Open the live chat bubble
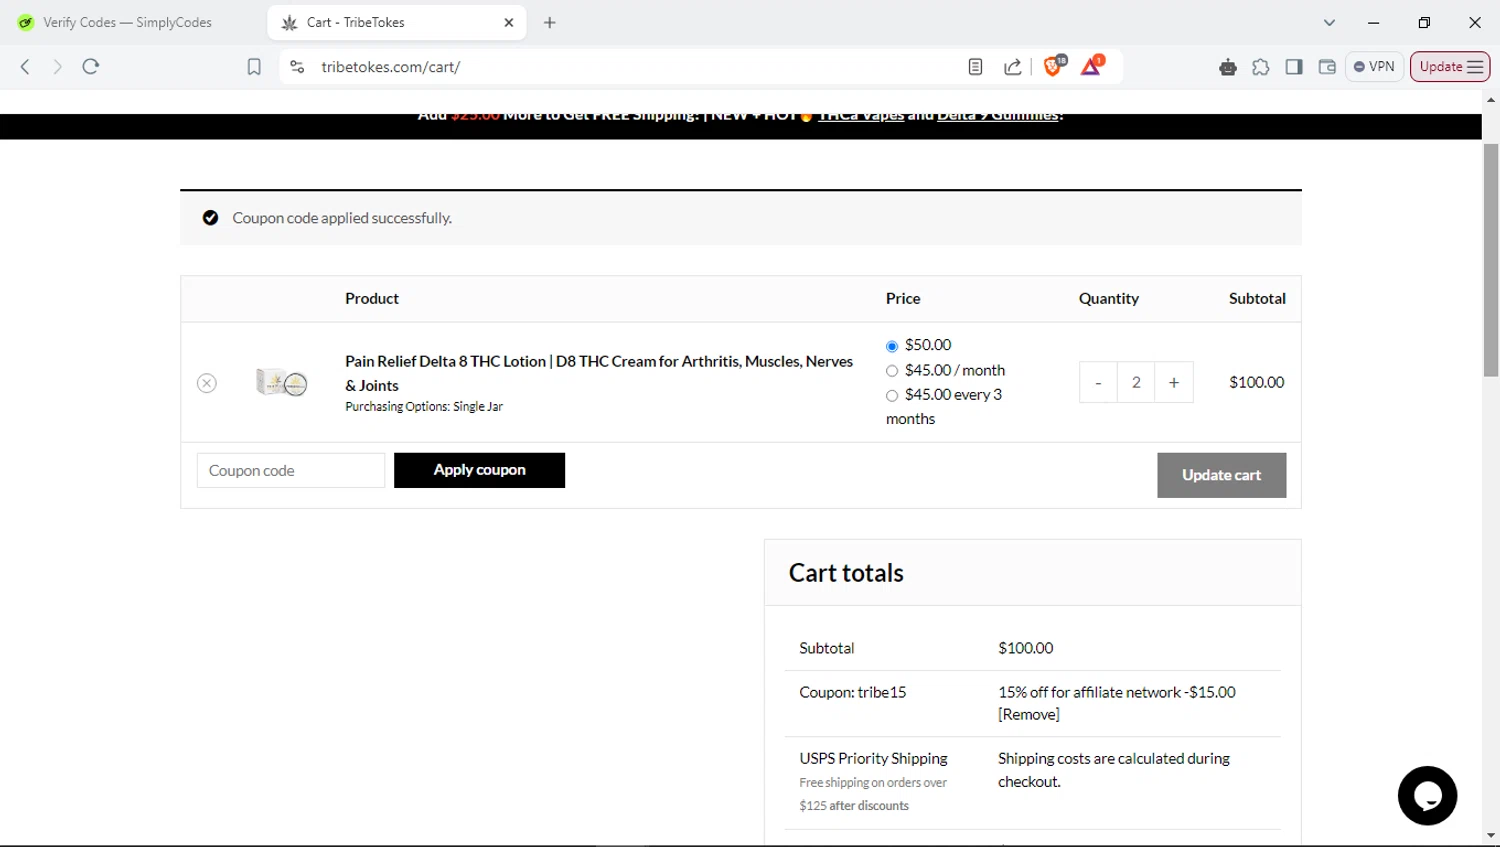 point(1427,796)
